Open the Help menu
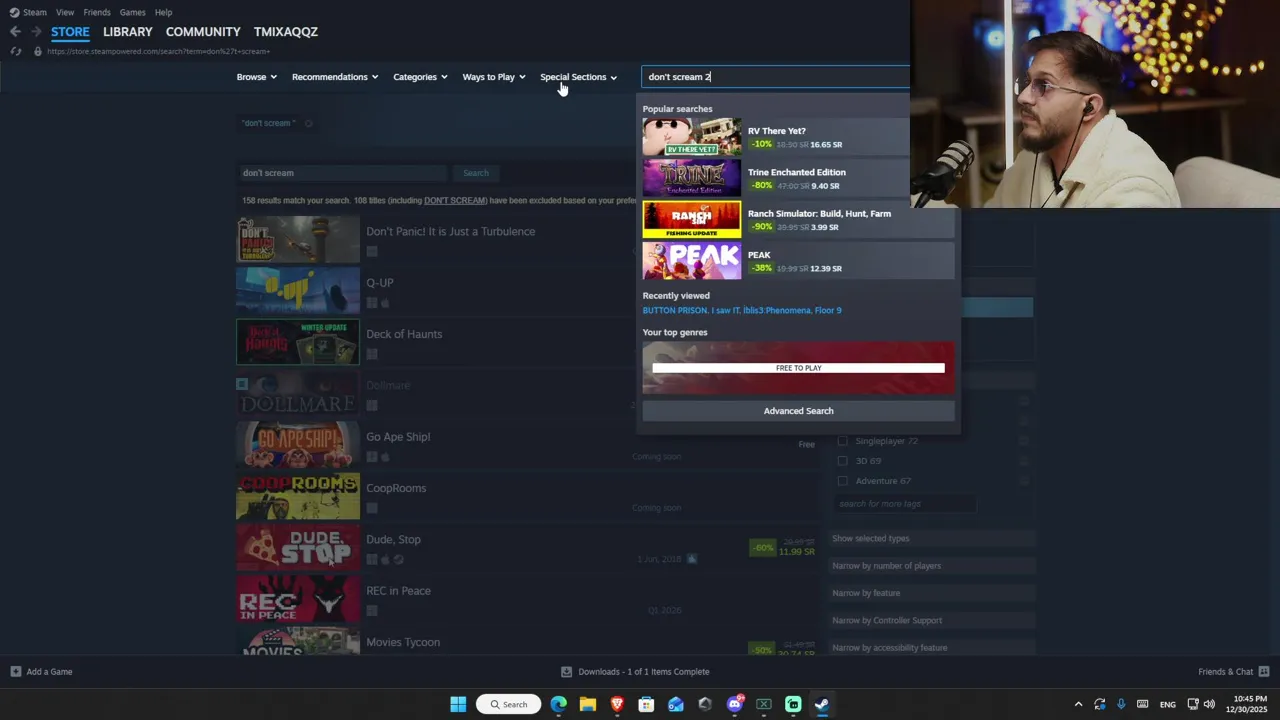This screenshot has width=1280, height=720. coord(163,12)
